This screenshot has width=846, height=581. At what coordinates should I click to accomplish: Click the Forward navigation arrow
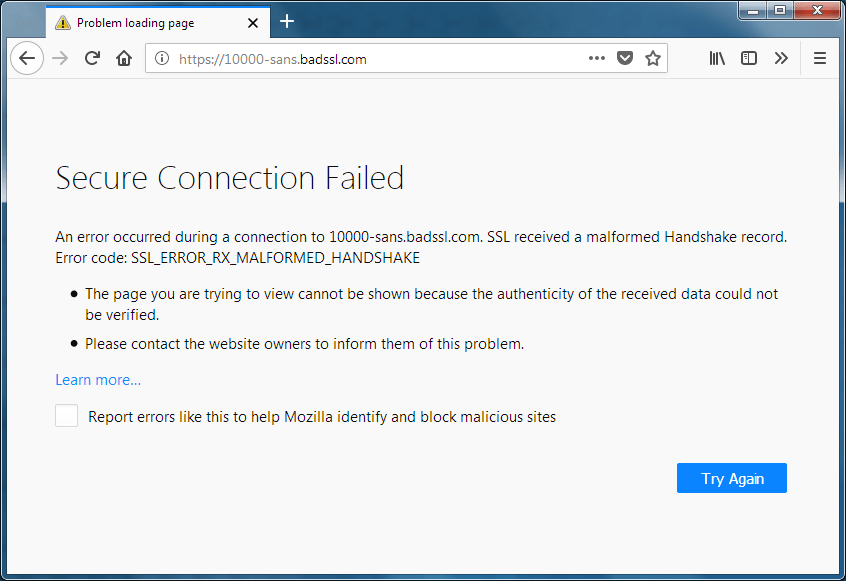point(59,58)
